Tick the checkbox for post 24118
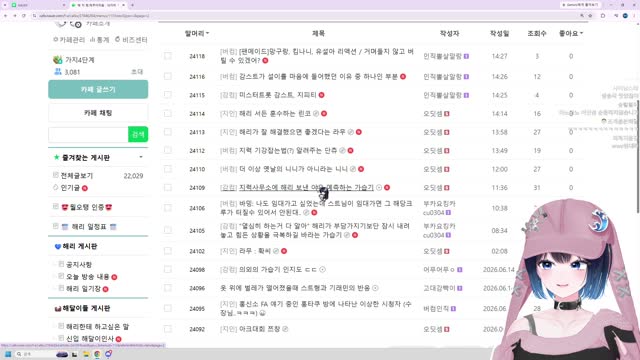 point(168,56)
